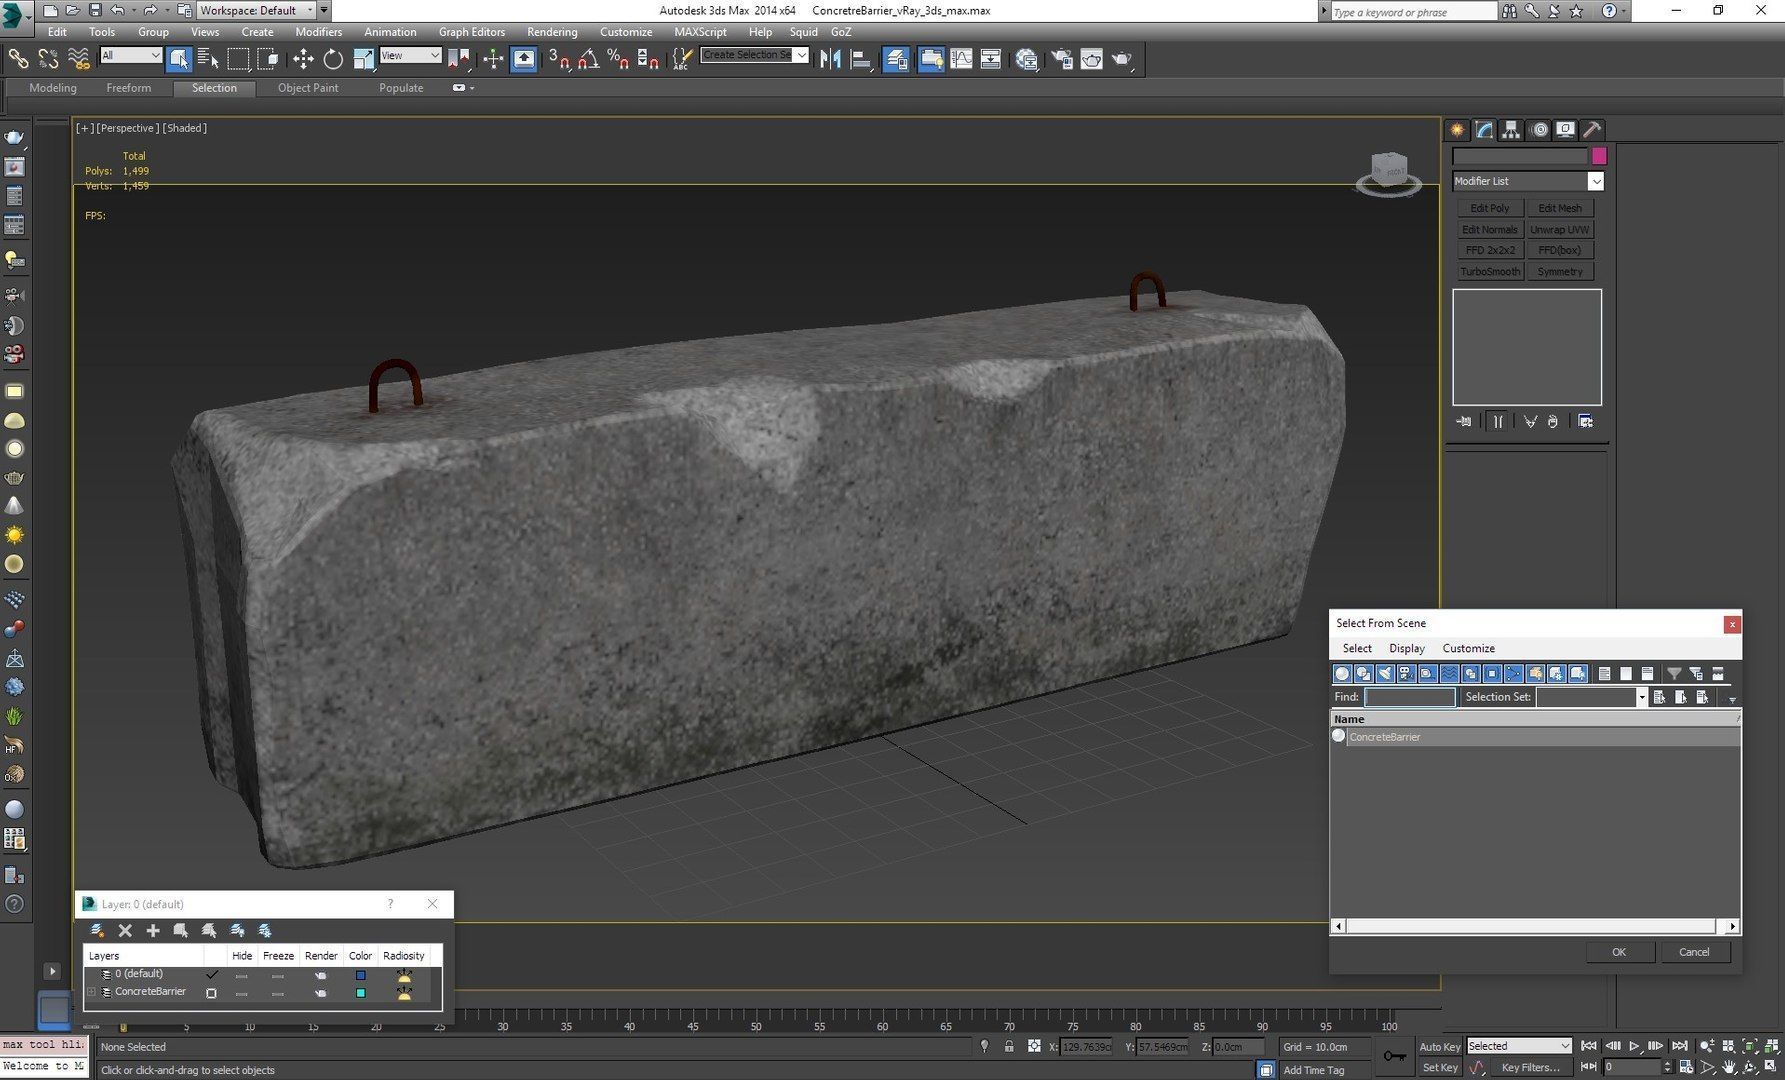Open the Rendering menu
1785x1080 pixels.
552,32
